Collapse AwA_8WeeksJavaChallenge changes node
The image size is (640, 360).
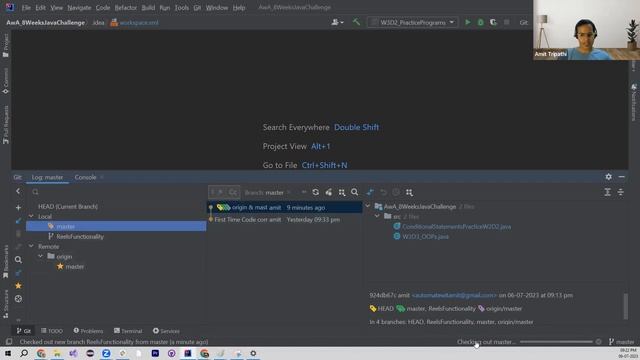[367, 206]
